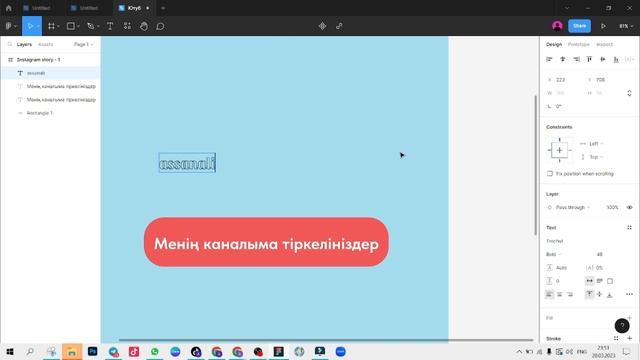Switch to the Design tab
640x360 pixels.
[x=554, y=44]
